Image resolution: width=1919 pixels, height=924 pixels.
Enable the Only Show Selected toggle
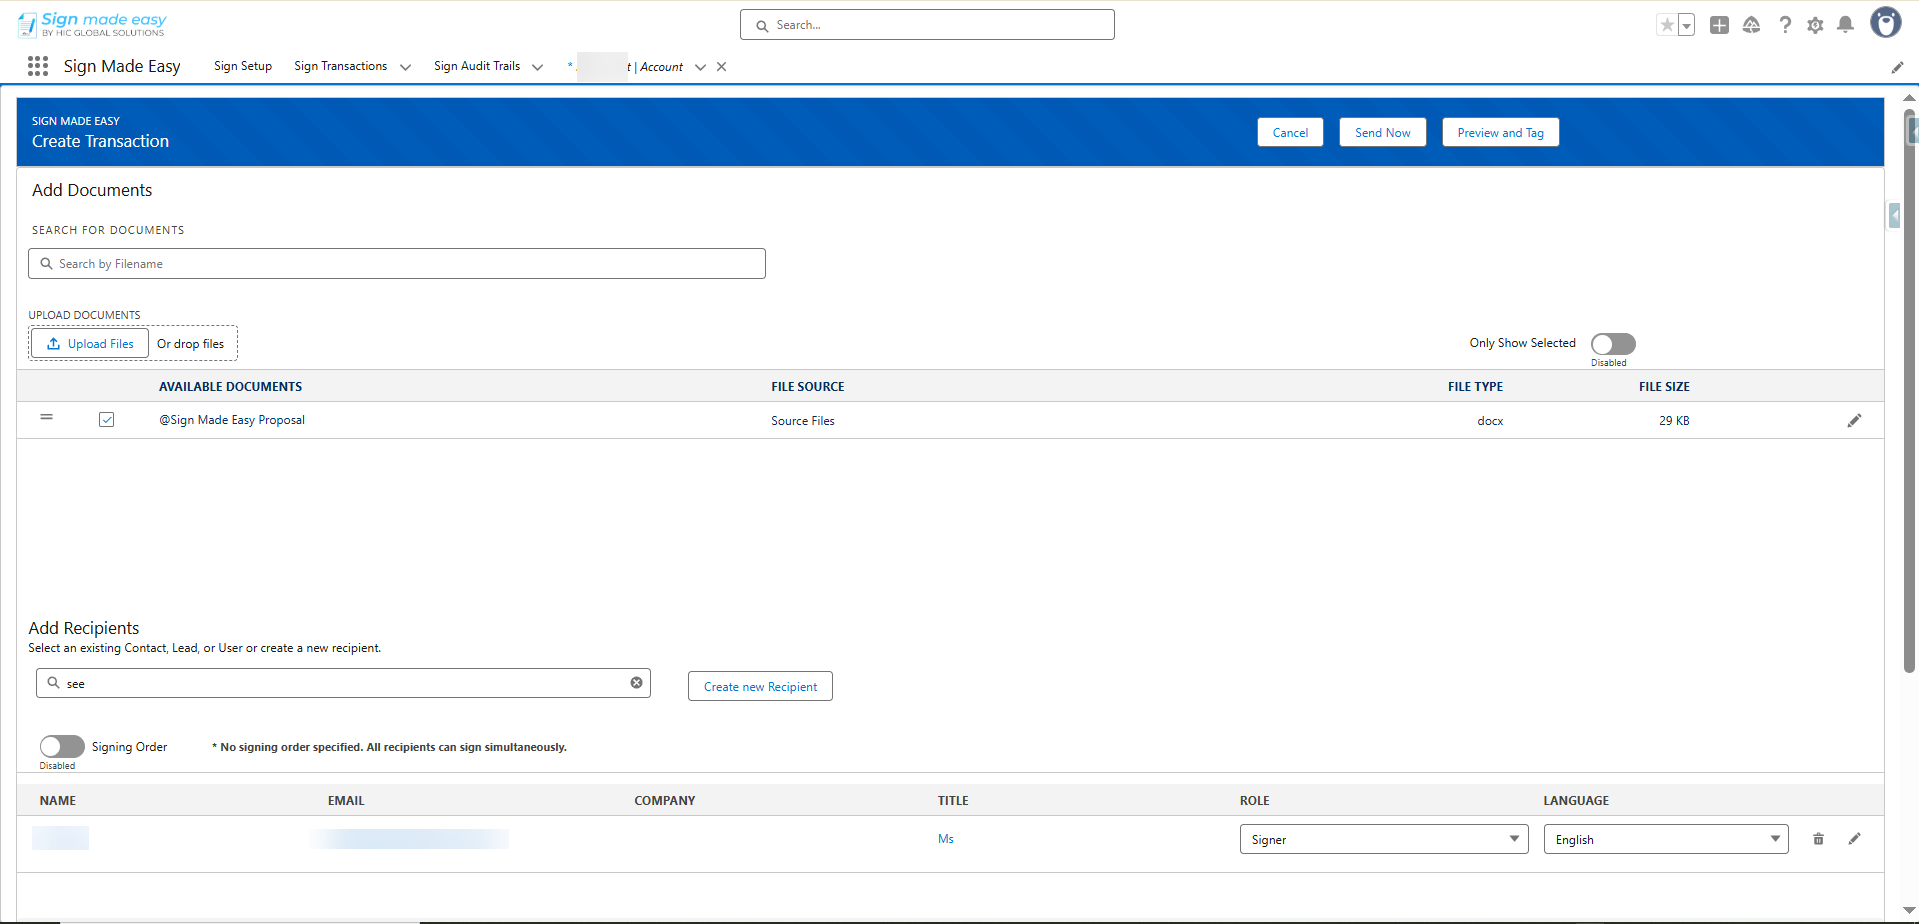(1612, 344)
